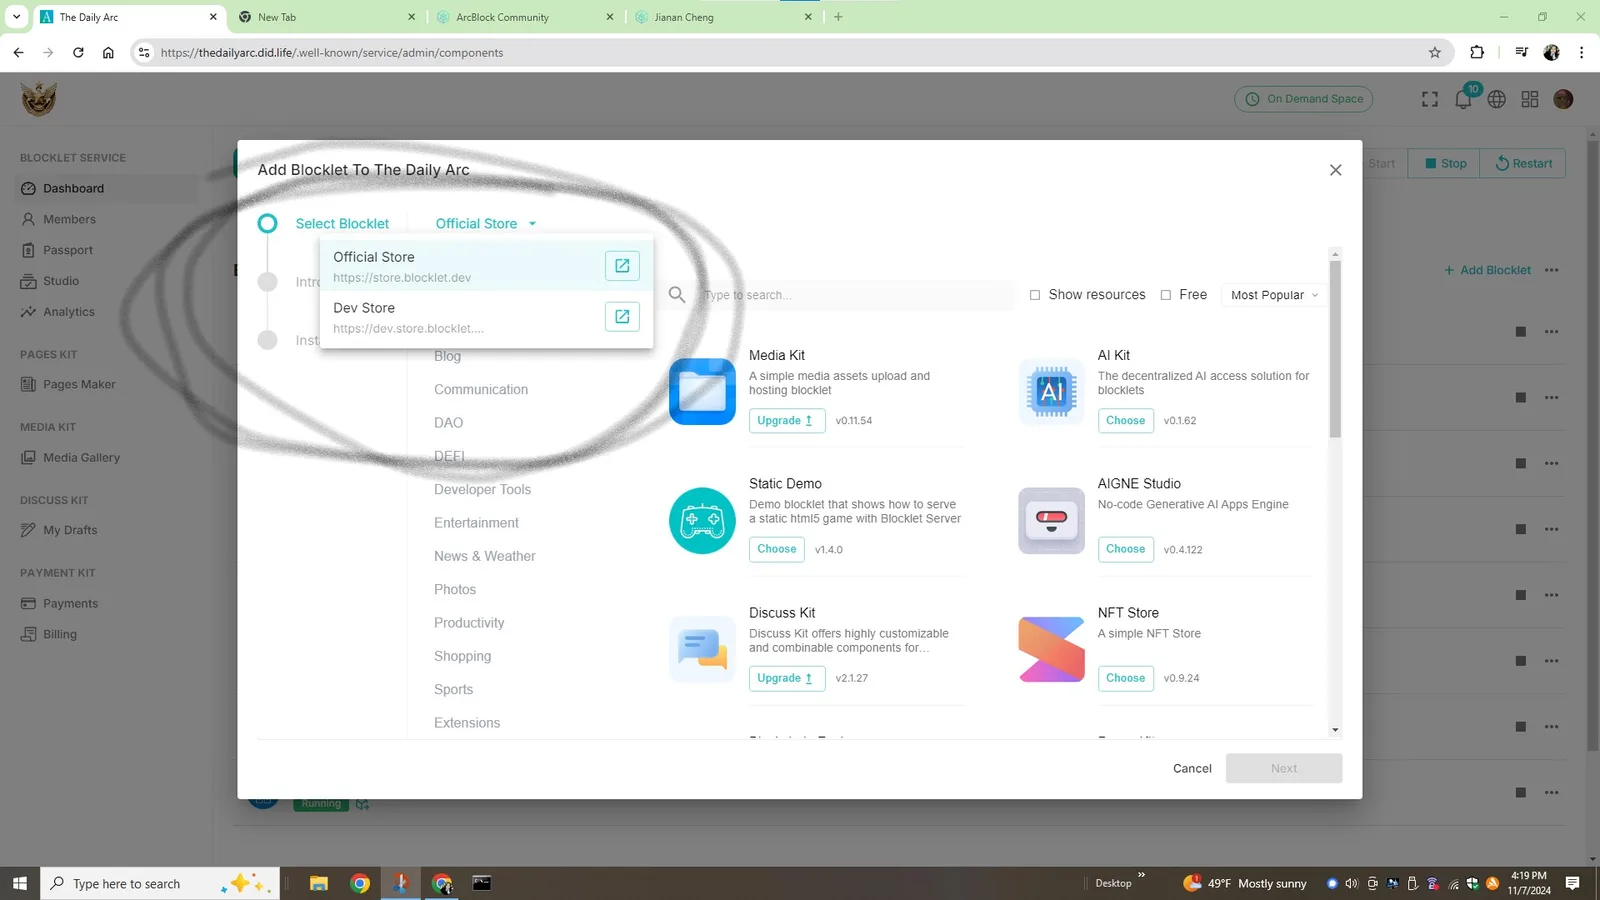The height and width of the screenshot is (900, 1600).
Task: Click the blocklet list vertical scrollbar
Action: (1335, 349)
